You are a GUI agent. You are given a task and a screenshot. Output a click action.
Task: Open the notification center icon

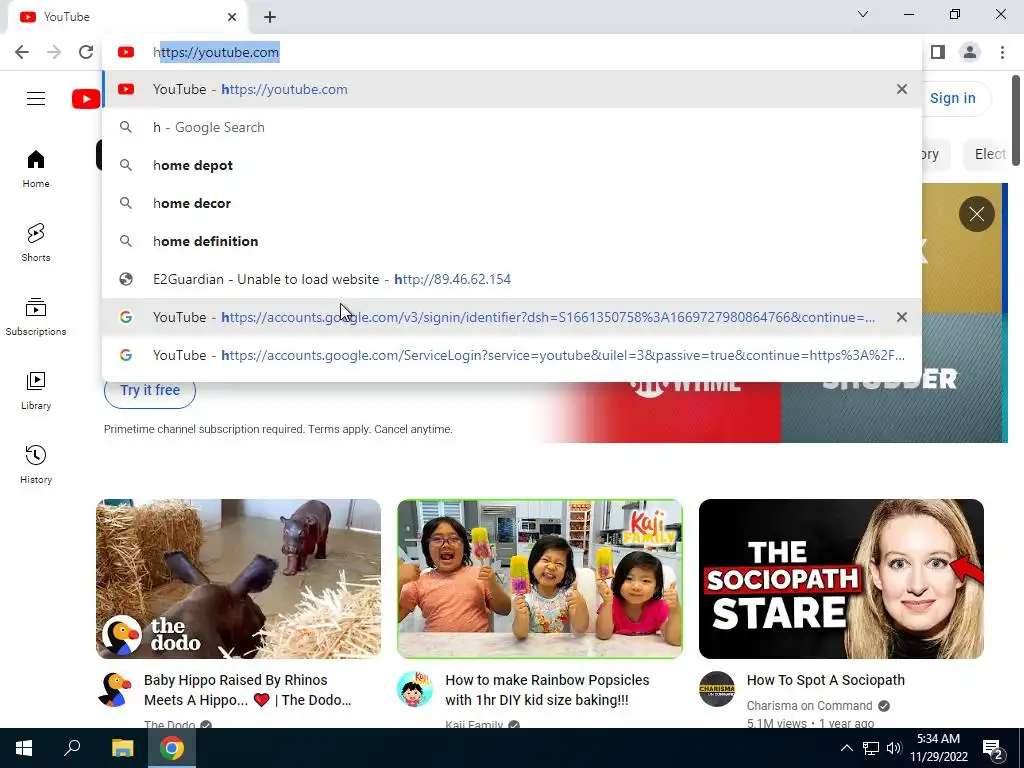tap(993, 749)
